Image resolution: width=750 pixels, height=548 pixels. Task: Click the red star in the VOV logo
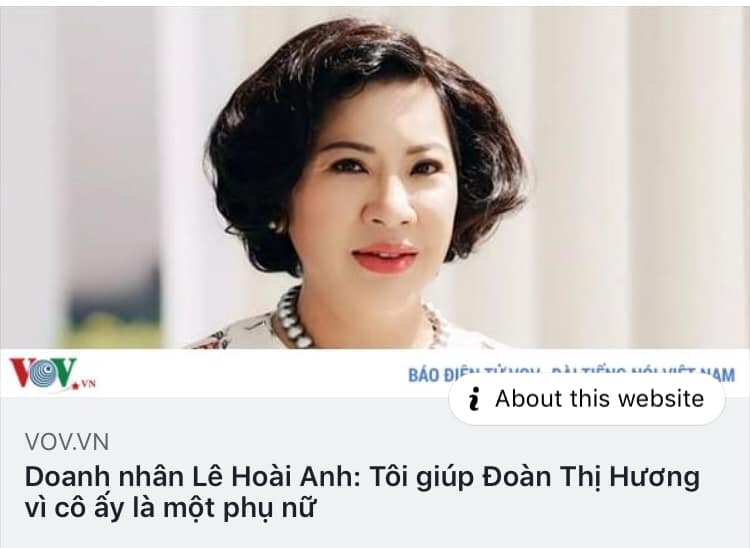click(x=75, y=385)
